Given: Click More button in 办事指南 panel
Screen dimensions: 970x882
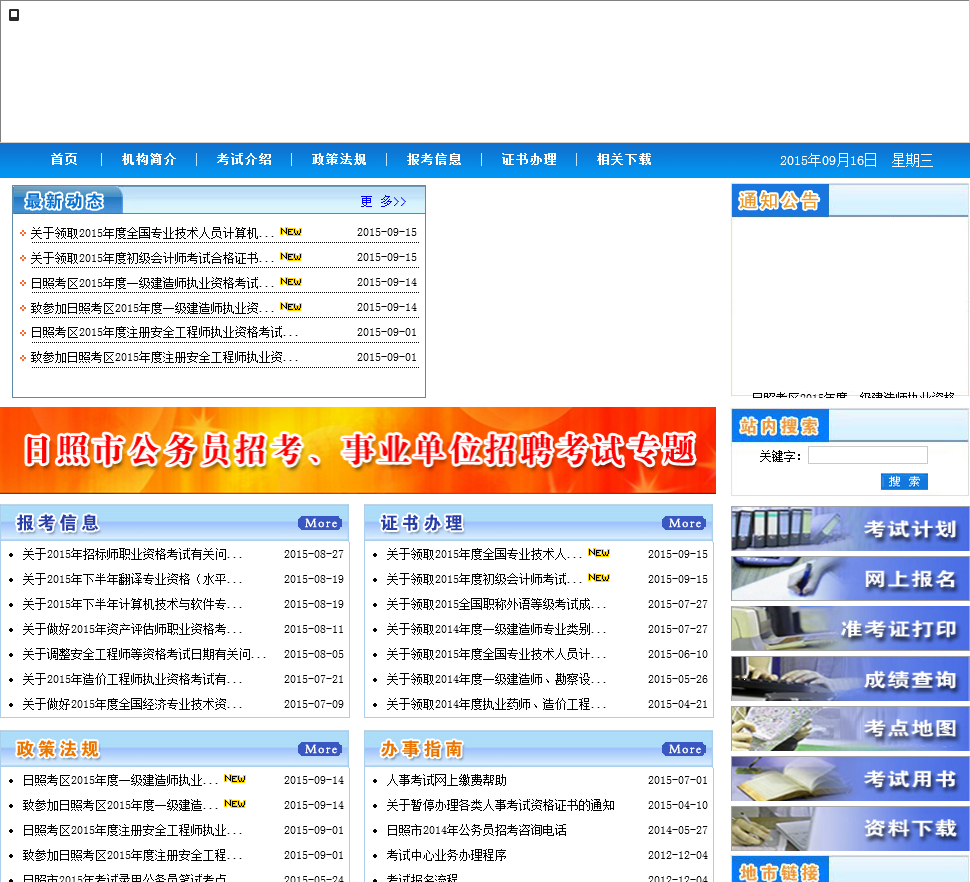Looking at the screenshot, I should pyautogui.click(x=684, y=749).
